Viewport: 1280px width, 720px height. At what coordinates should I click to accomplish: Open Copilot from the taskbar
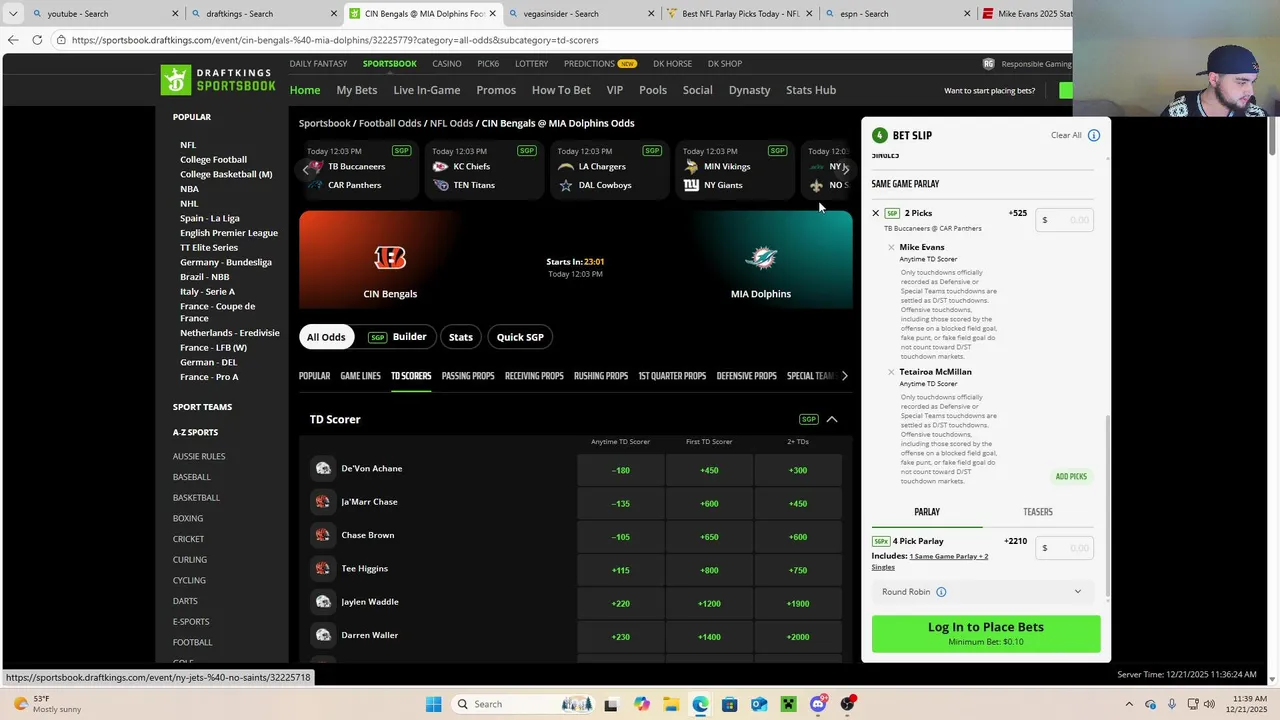[x=641, y=704]
